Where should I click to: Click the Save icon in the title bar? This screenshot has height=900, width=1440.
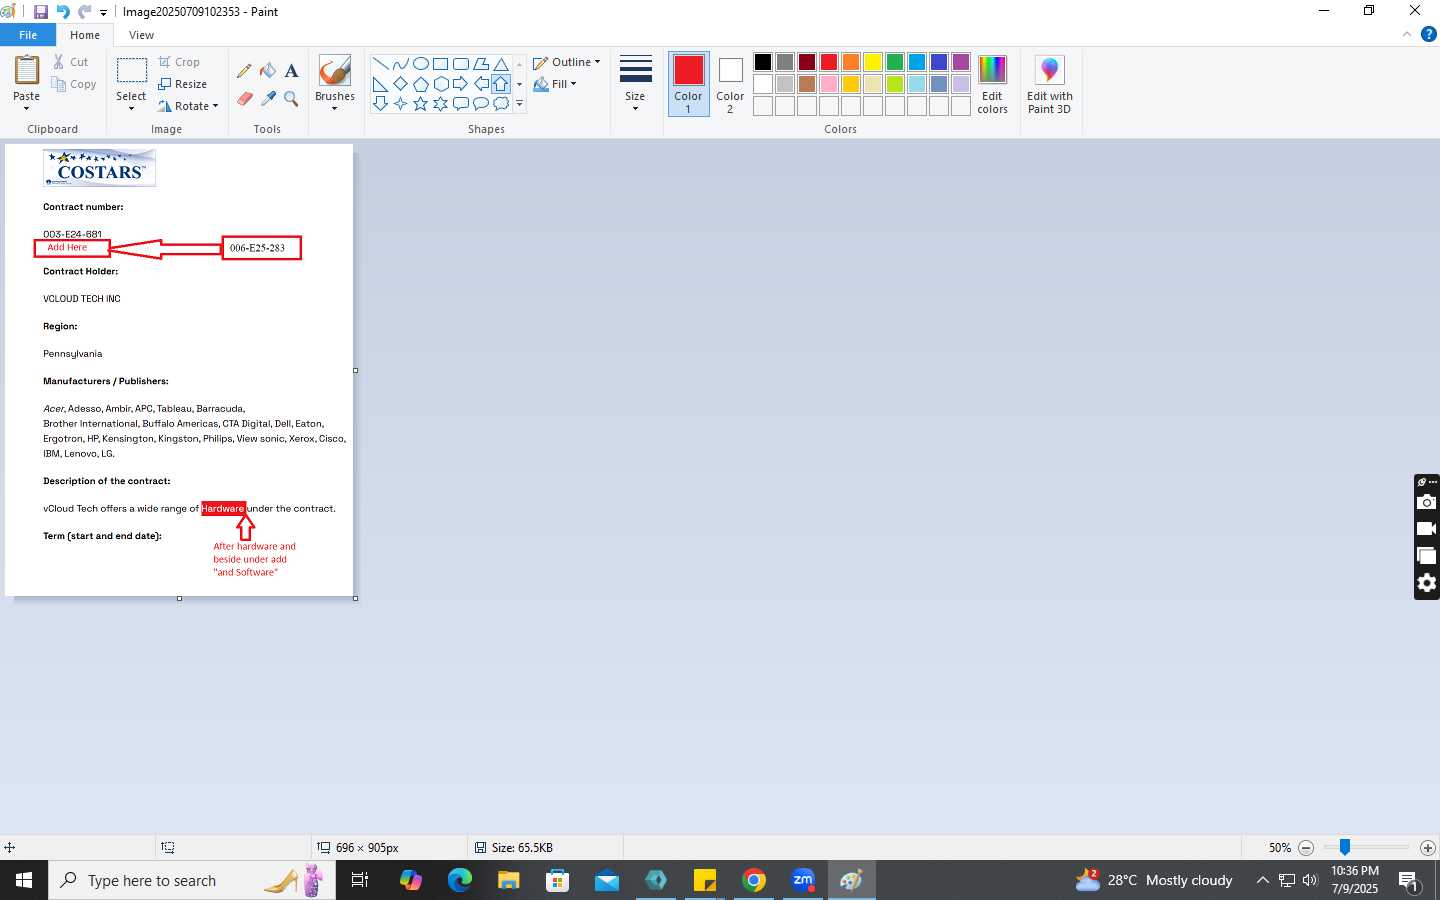coord(41,12)
